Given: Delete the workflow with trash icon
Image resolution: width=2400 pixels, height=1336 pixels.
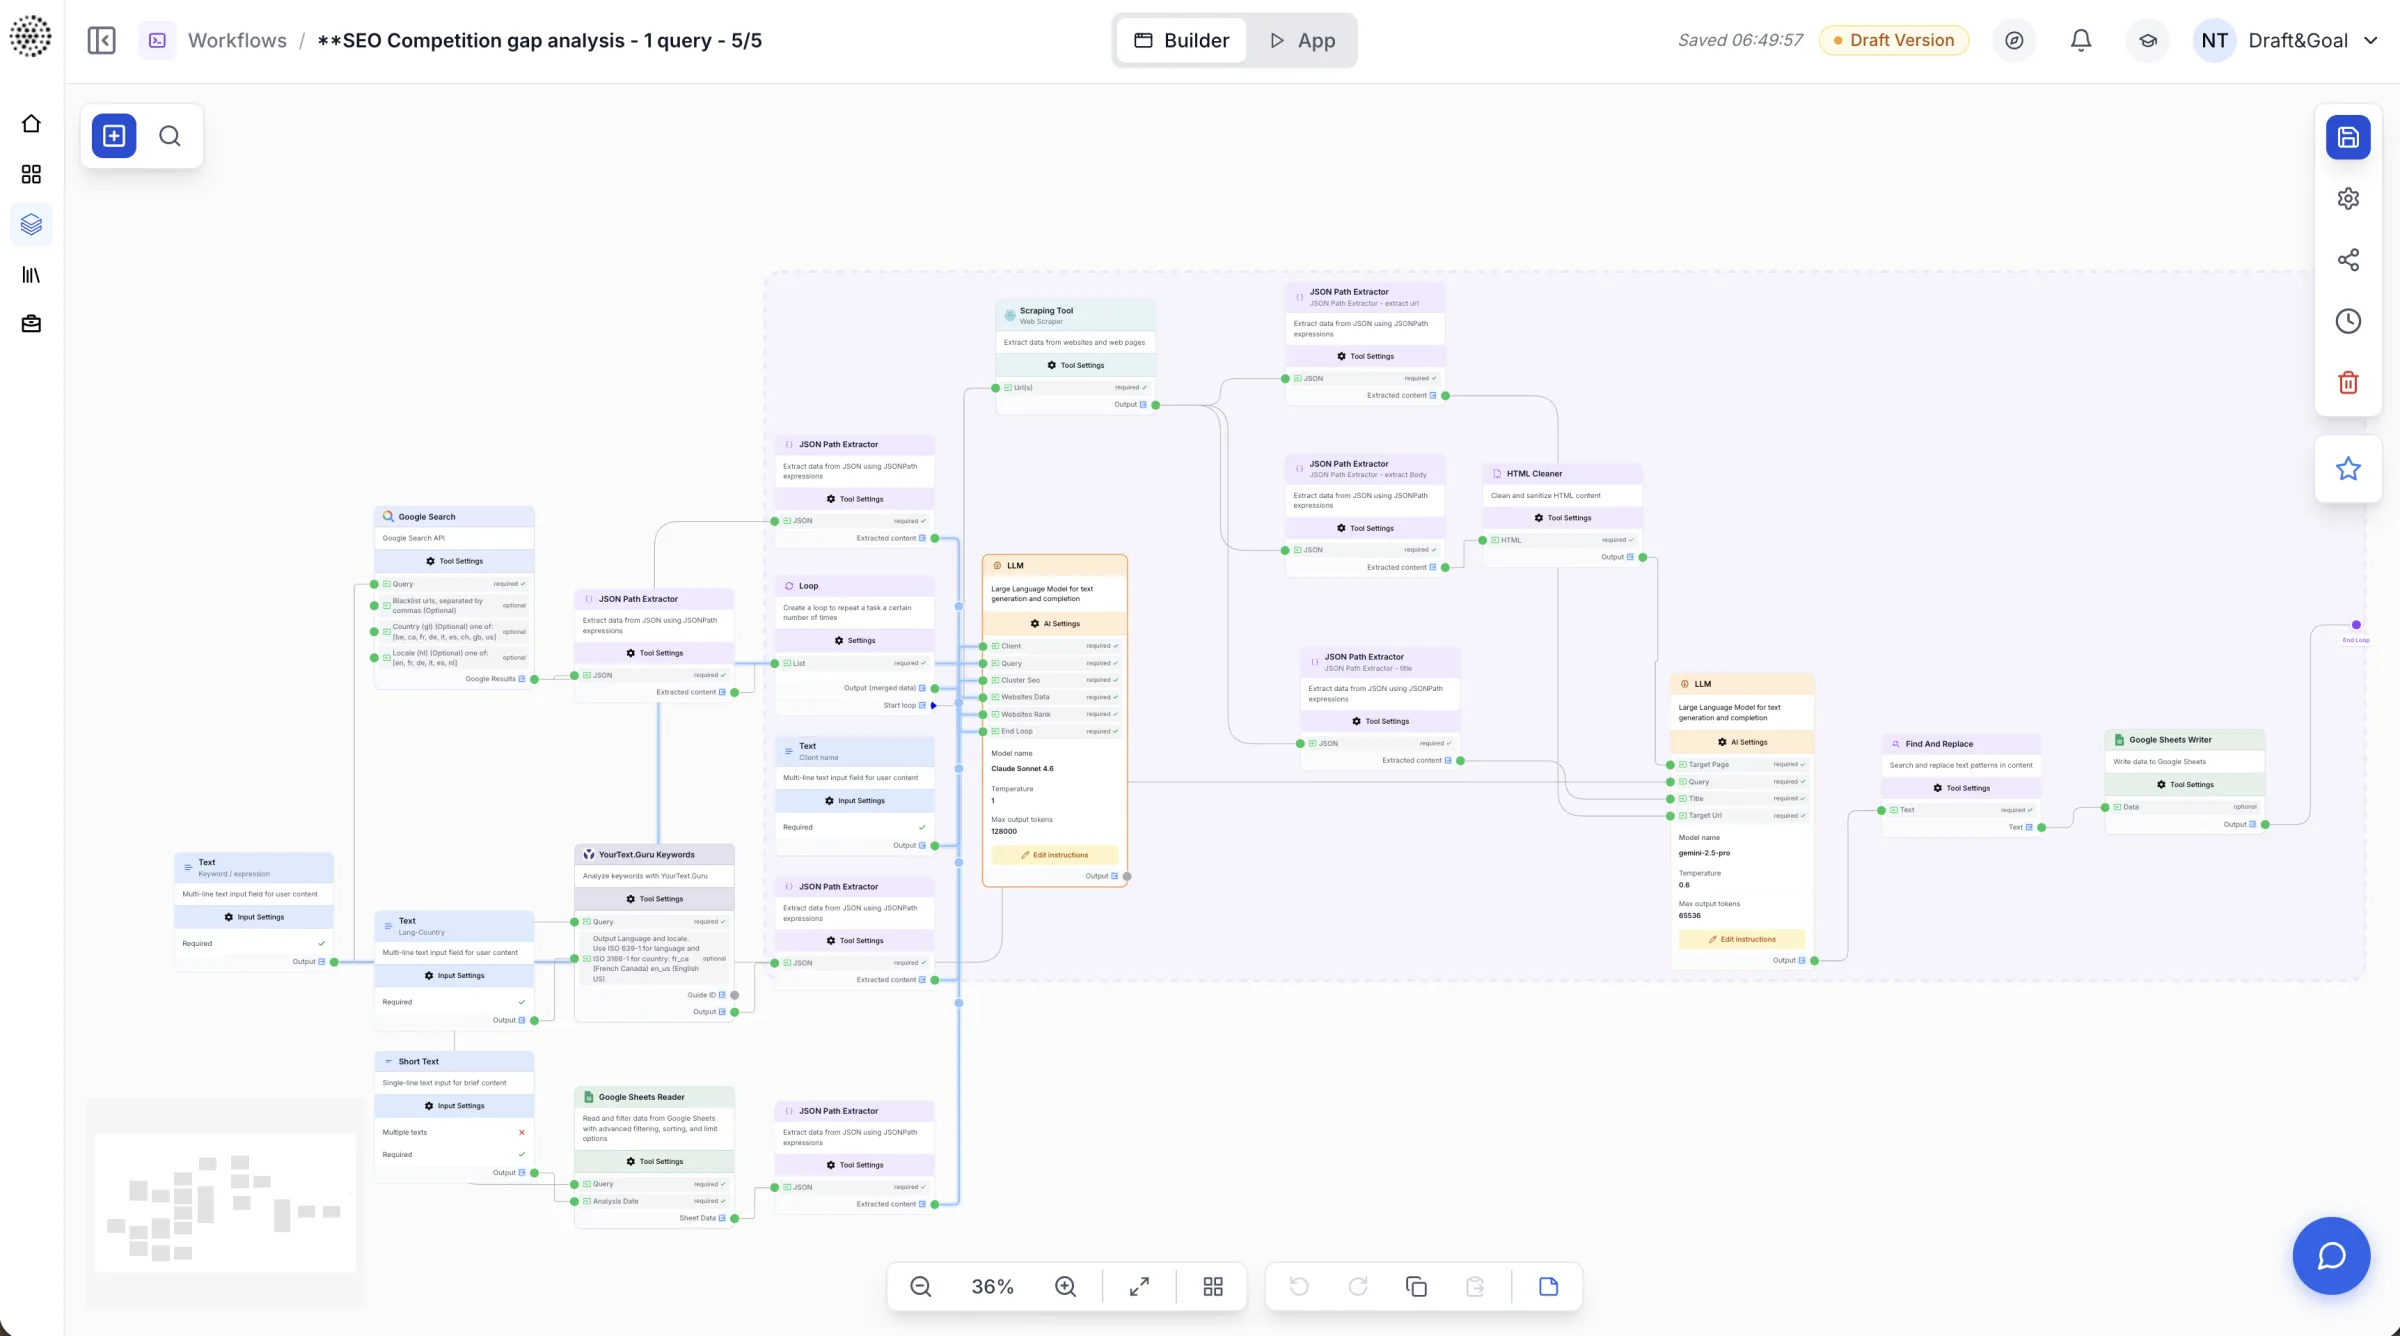Looking at the screenshot, I should [x=2348, y=382].
